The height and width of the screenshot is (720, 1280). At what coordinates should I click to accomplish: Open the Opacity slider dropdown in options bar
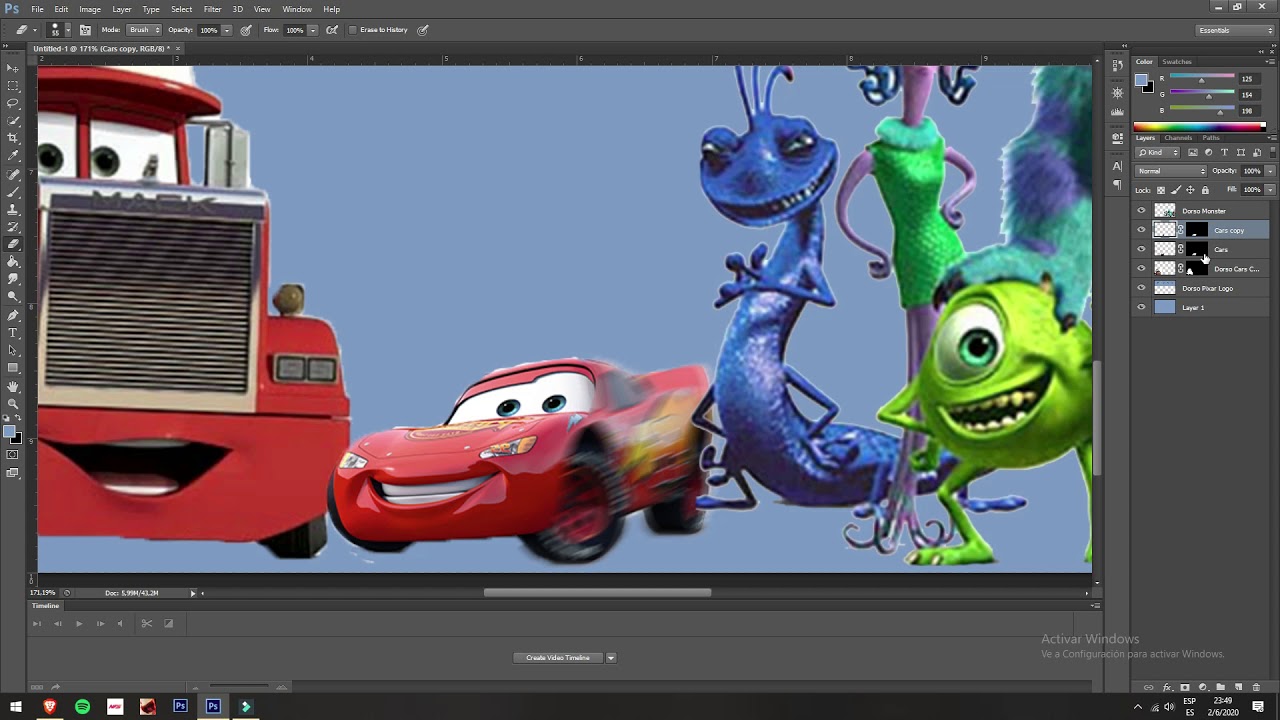(227, 30)
